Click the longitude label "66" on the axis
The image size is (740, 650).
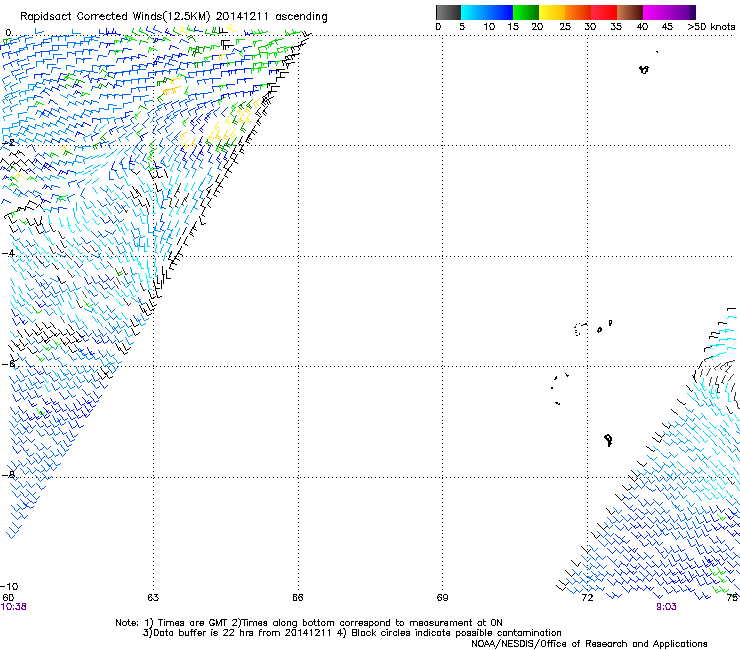[x=297, y=598]
